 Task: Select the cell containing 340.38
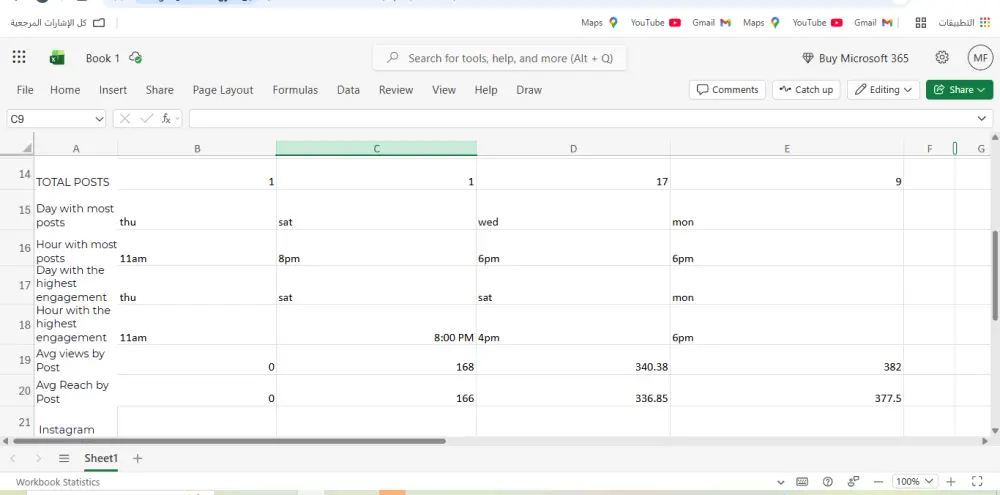coord(573,360)
